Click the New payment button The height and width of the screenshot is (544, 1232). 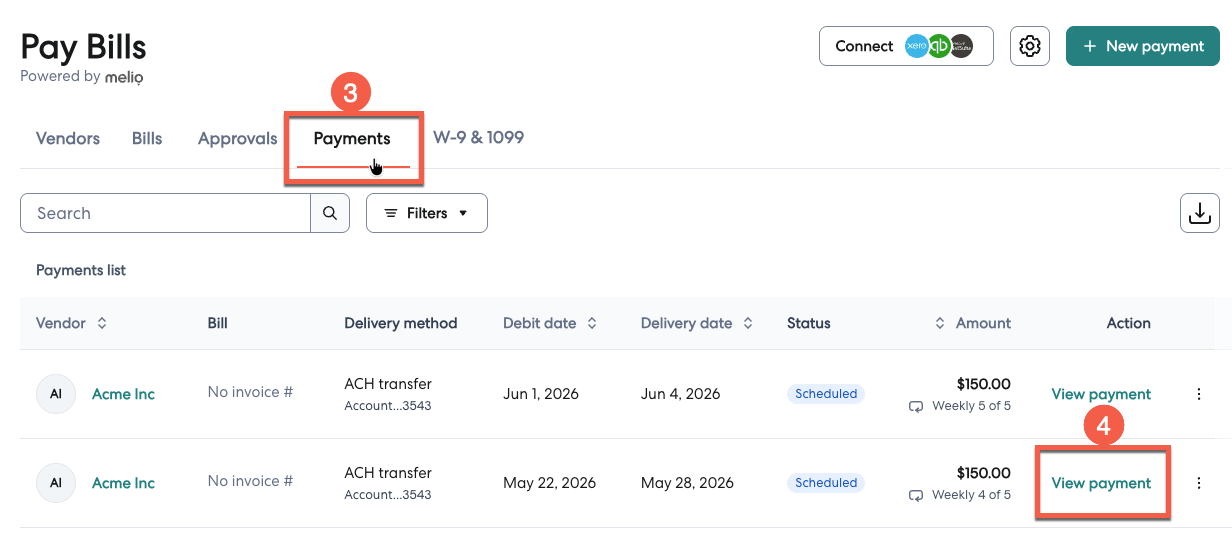click(x=1143, y=46)
